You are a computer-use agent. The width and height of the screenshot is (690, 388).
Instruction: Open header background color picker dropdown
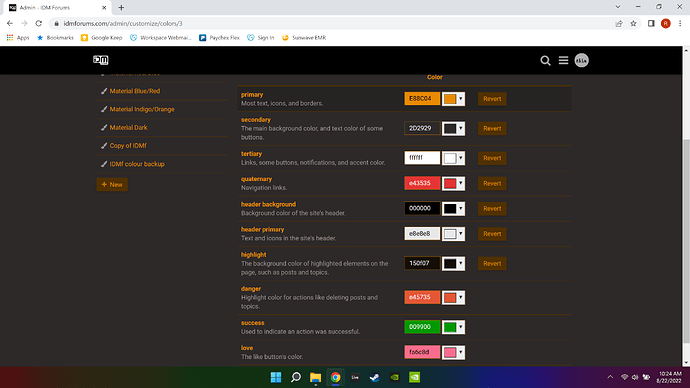[x=453, y=209]
